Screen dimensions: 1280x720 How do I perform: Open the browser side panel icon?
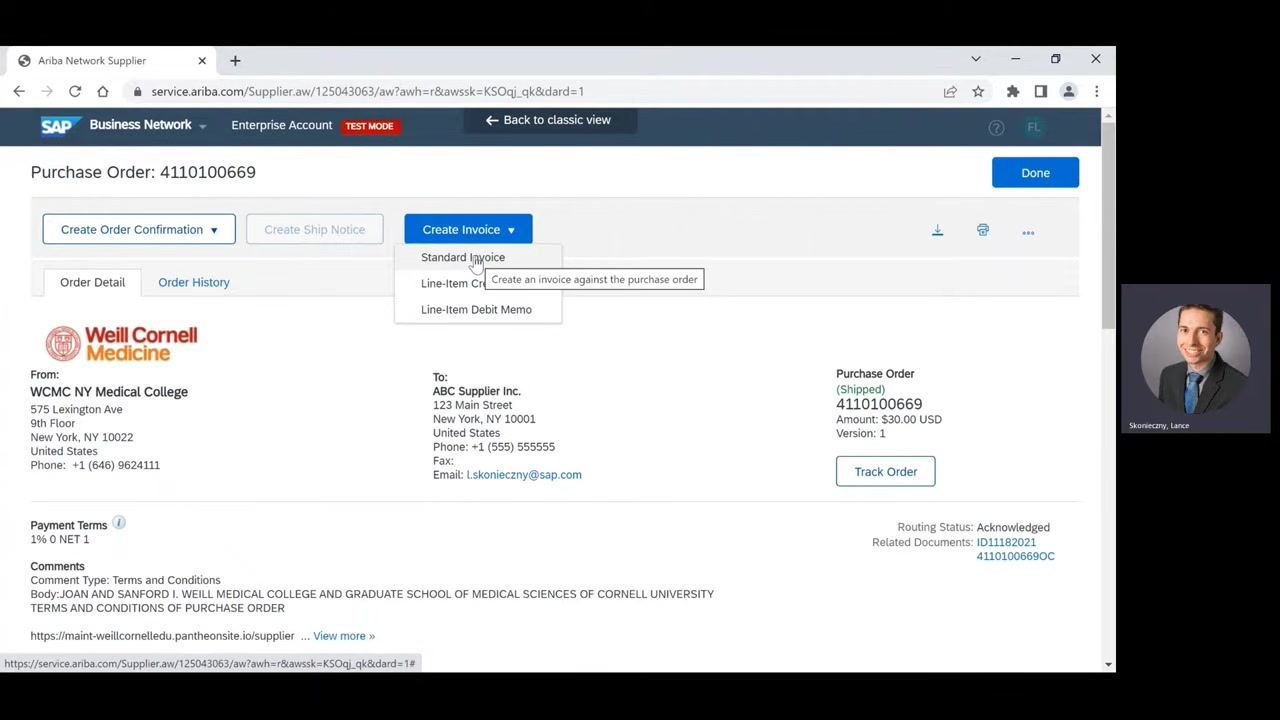coord(1041,91)
